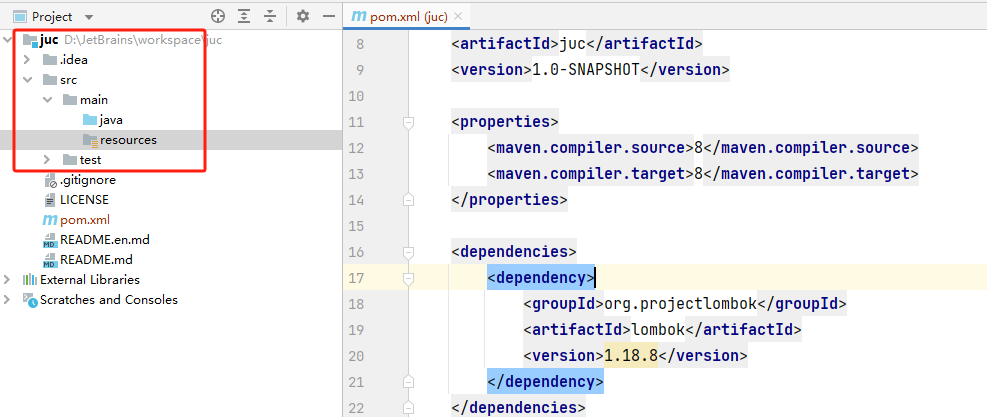Image resolution: width=987 pixels, height=417 pixels.
Task: Click the closing dependency tag on line 21
Action: 545,382
